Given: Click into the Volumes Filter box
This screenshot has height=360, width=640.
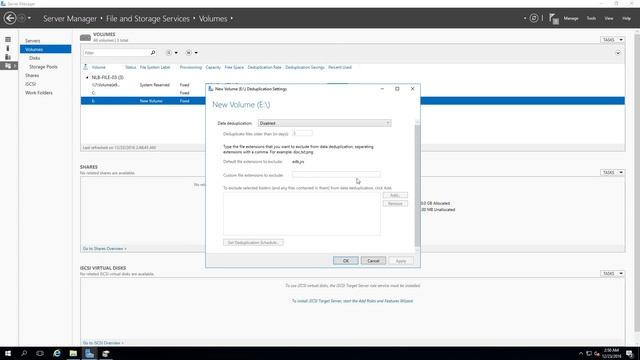Looking at the screenshot, I should click(x=116, y=53).
